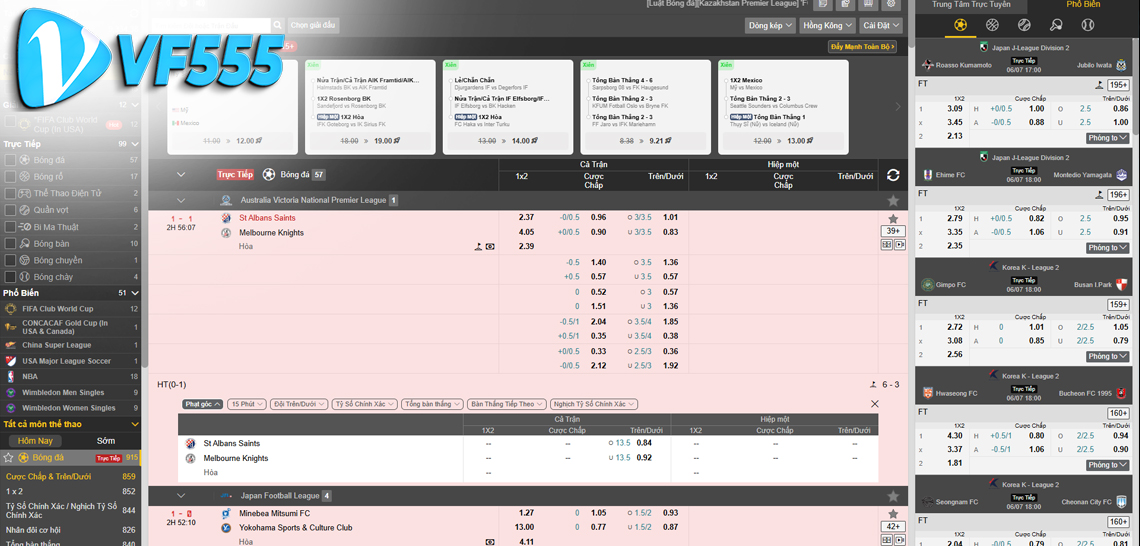Screen dimensions: 1140x546
Task: Tick the Bóng chuyền checkbox
Action: coord(10,260)
